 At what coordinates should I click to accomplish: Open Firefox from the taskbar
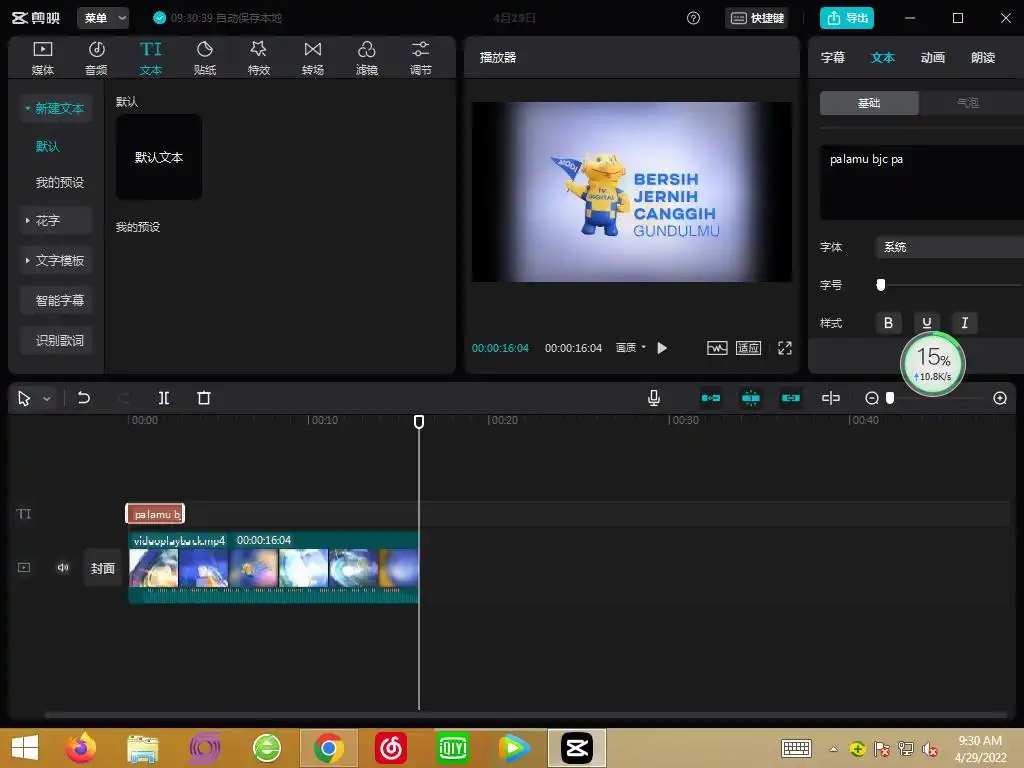[x=80, y=748]
